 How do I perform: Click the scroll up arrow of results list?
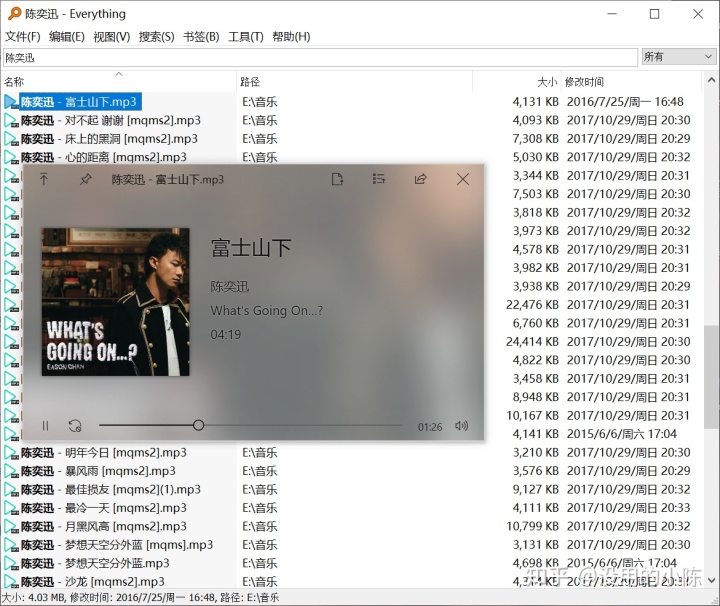click(x=711, y=80)
